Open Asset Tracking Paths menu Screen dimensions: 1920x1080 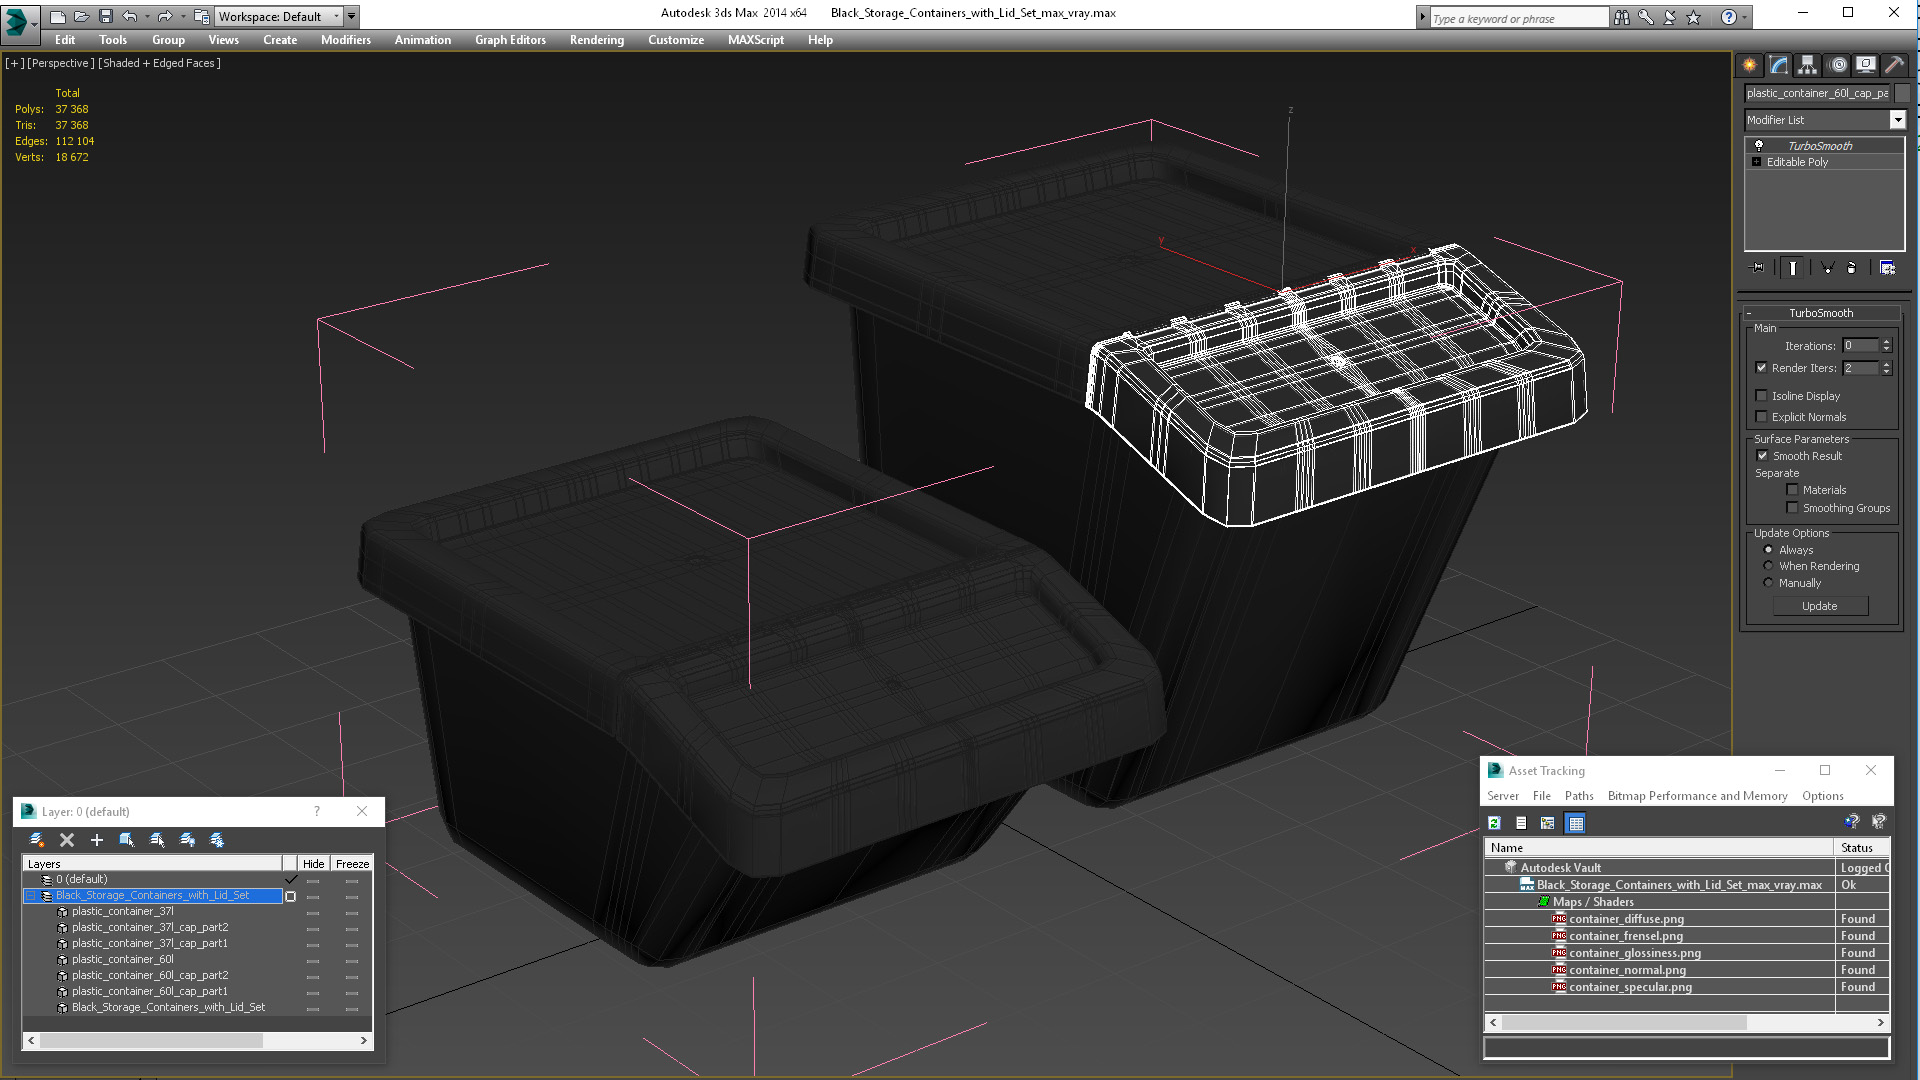pos(1578,796)
